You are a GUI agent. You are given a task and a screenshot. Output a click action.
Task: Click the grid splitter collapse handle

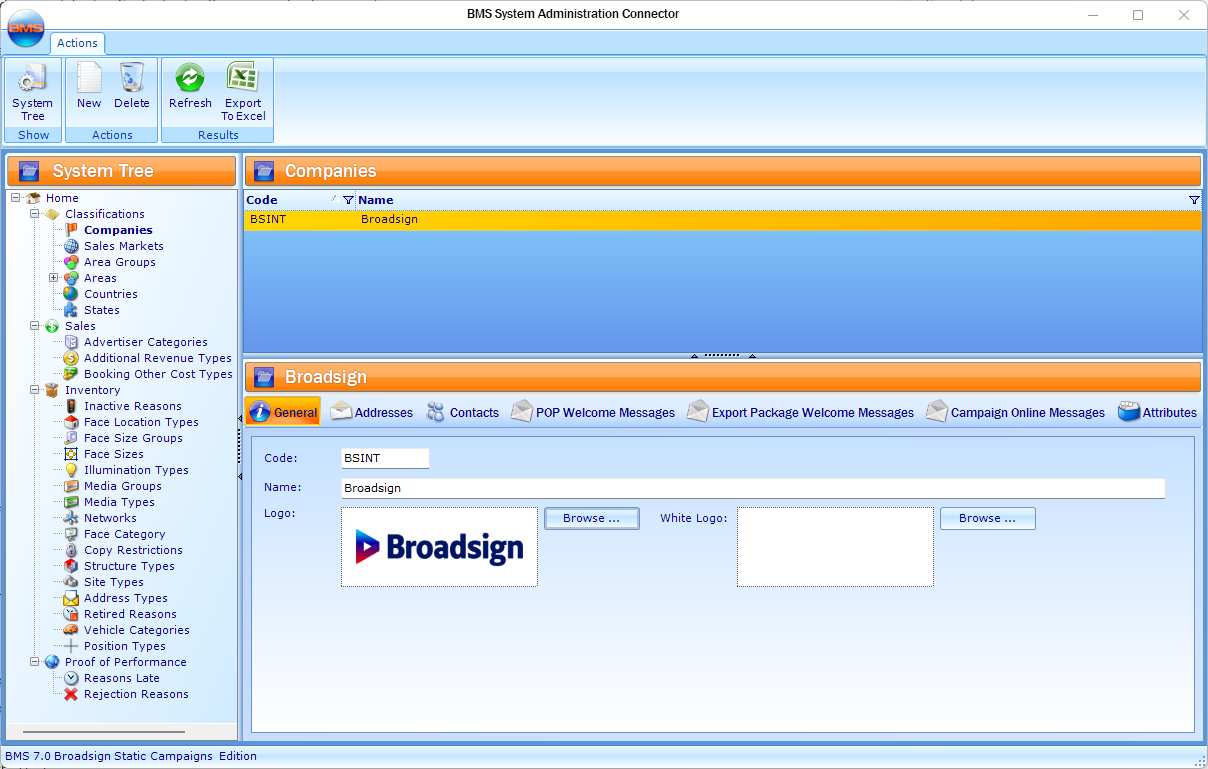722,356
